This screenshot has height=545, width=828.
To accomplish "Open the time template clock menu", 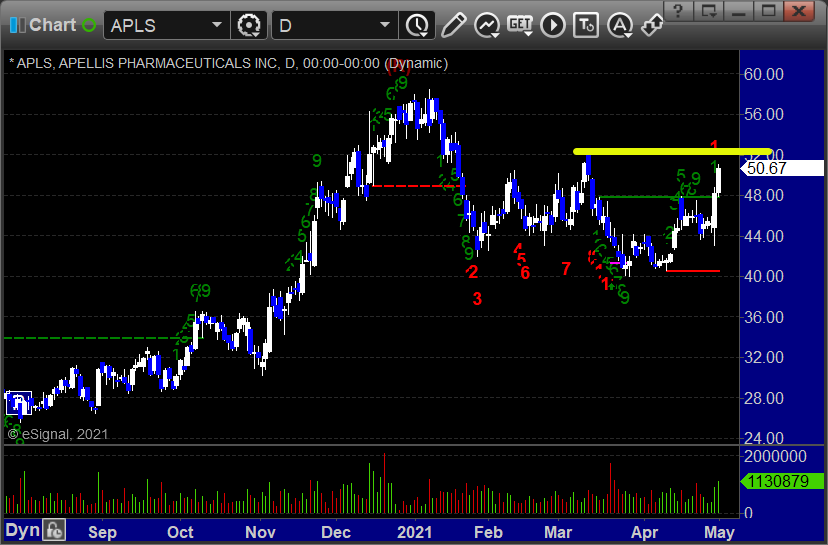I will 417,25.
